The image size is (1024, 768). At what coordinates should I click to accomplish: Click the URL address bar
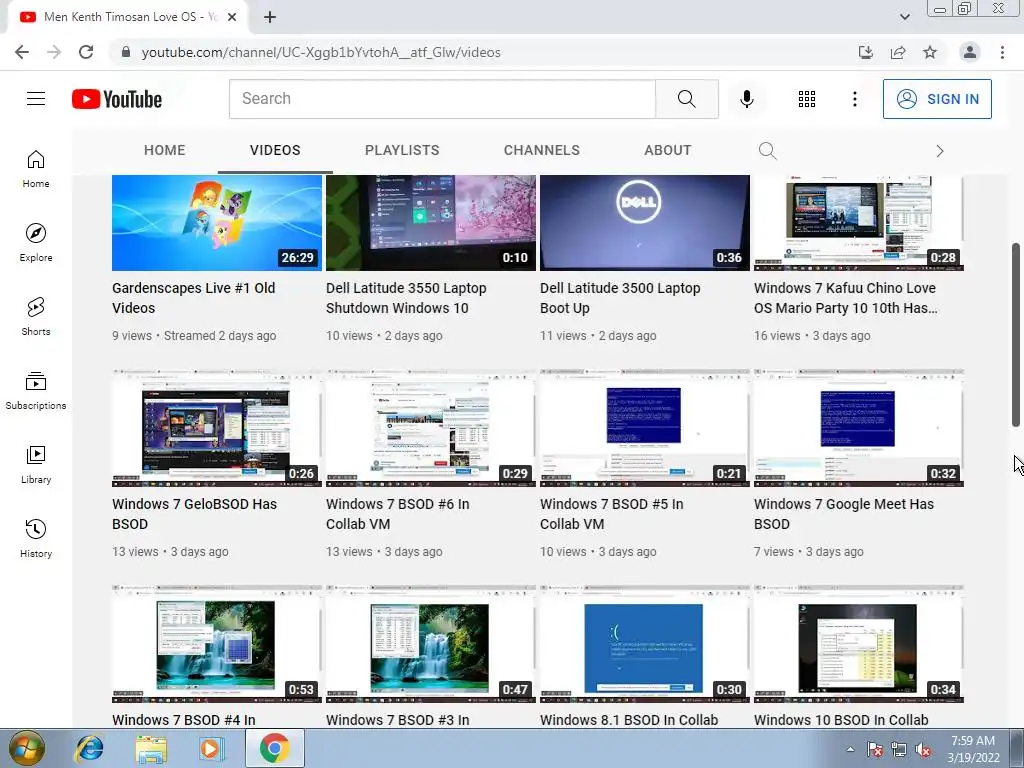coord(483,52)
